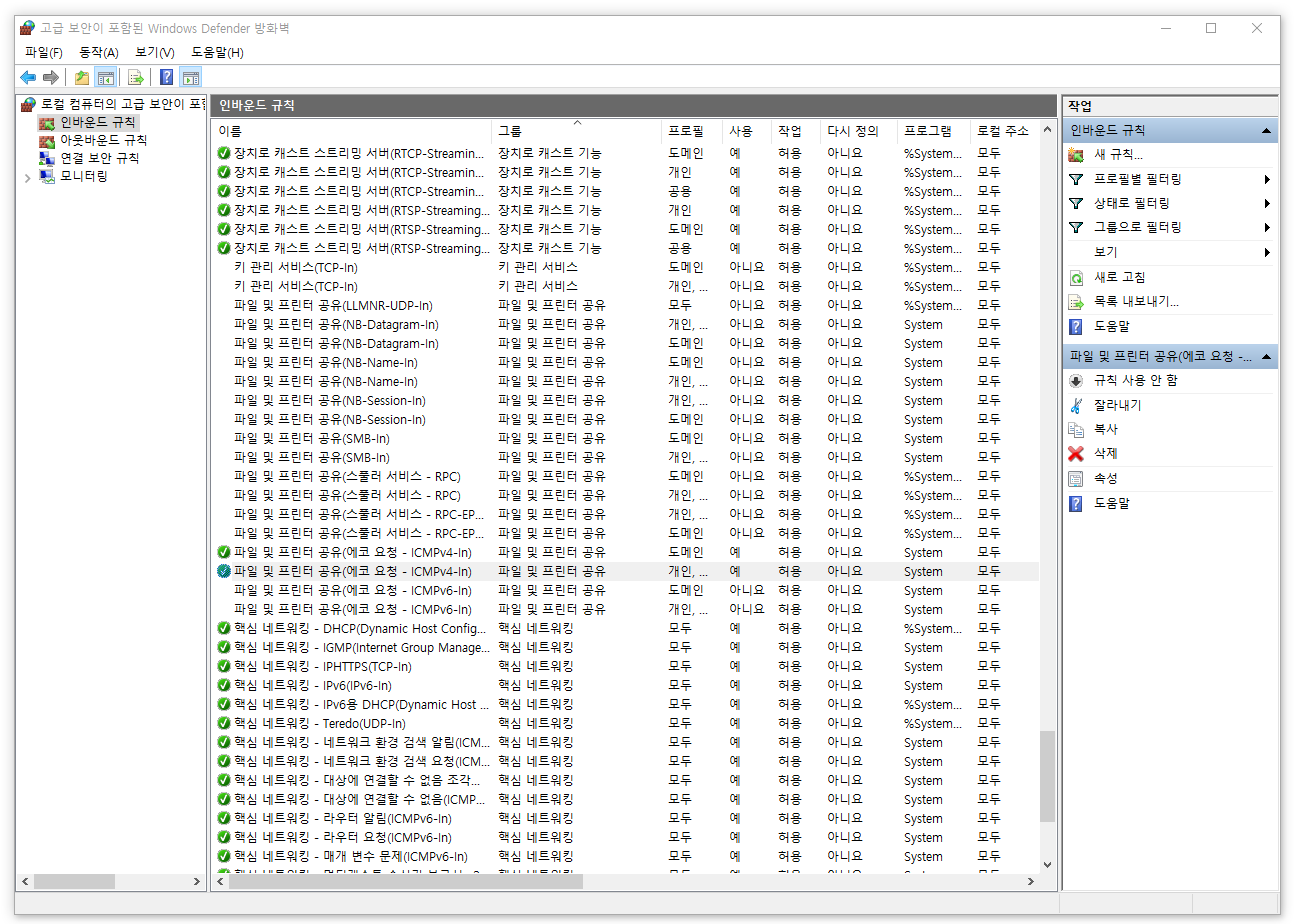1299x924 pixels.
Task: Toggle the show/hide action pane toolbar icon
Action: click(x=191, y=78)
